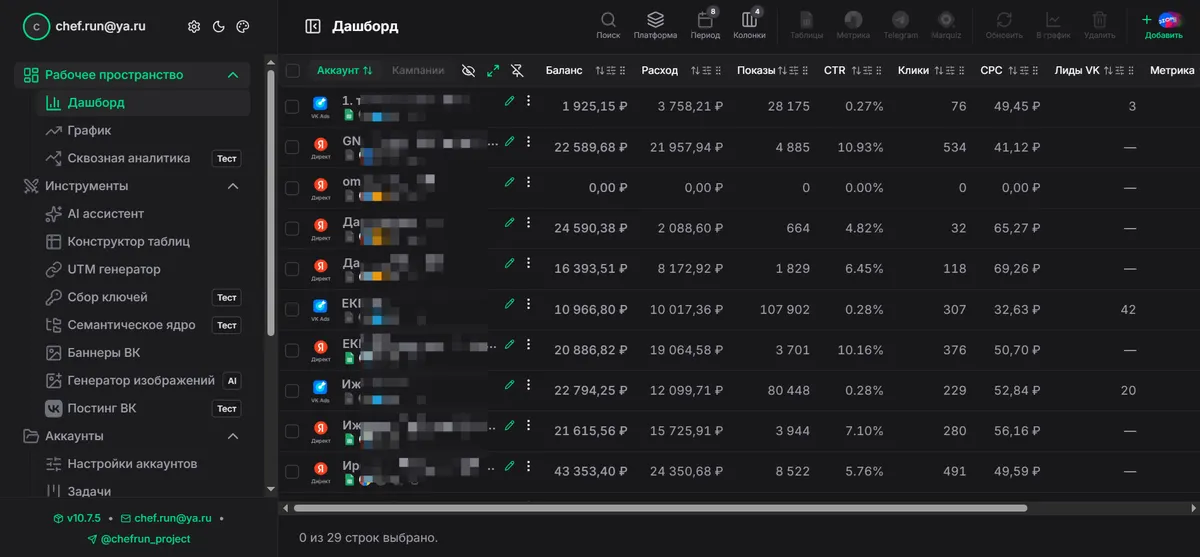The width and height of the screenshot is (1200, 557).
Task: Open the Платформа layers filter
Action: pos(655,26)
